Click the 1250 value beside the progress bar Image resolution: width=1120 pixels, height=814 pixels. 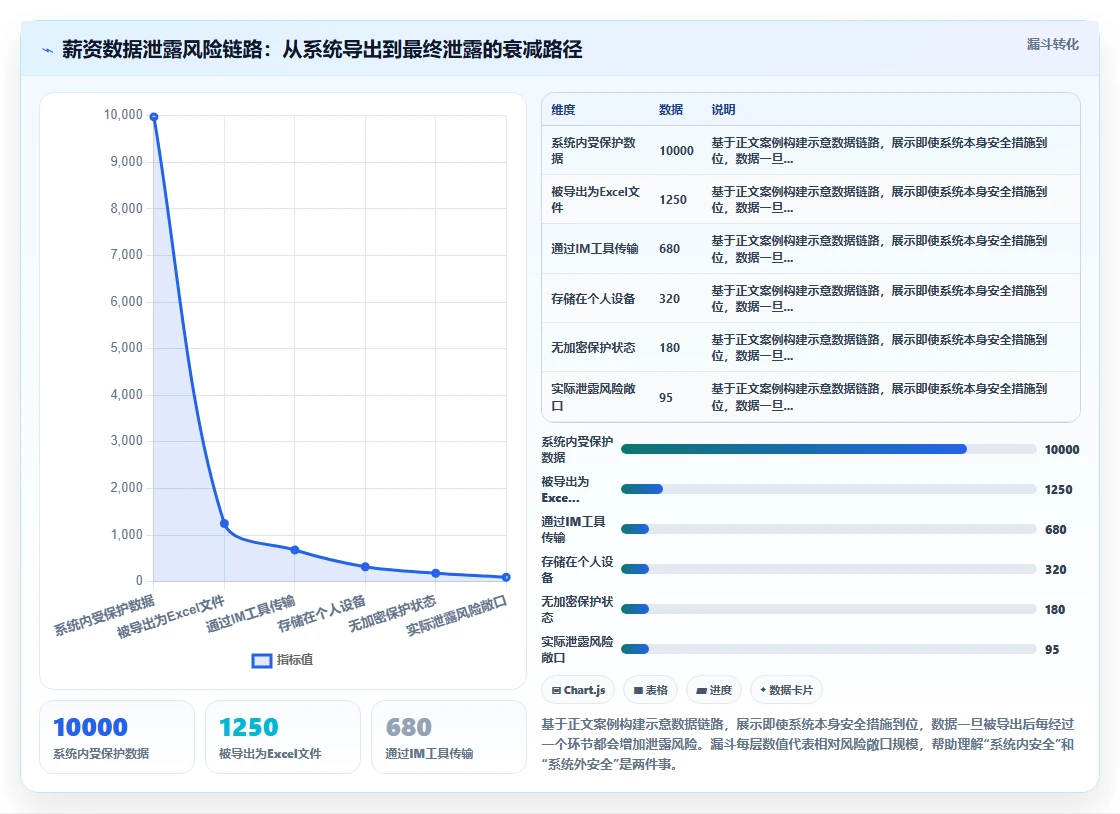(1059, 489)
